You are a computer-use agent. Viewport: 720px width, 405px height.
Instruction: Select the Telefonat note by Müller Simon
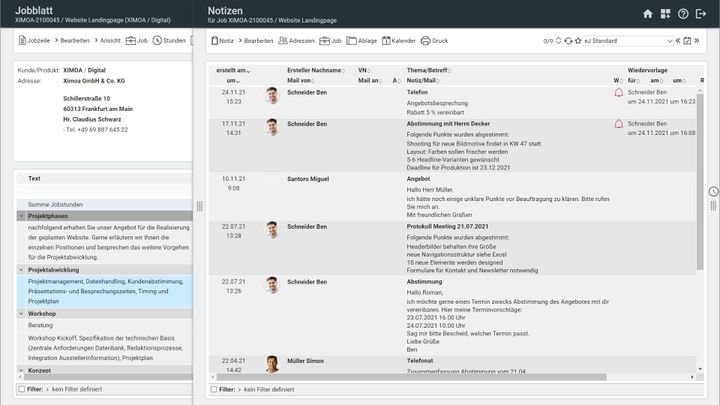coord(453,365)
